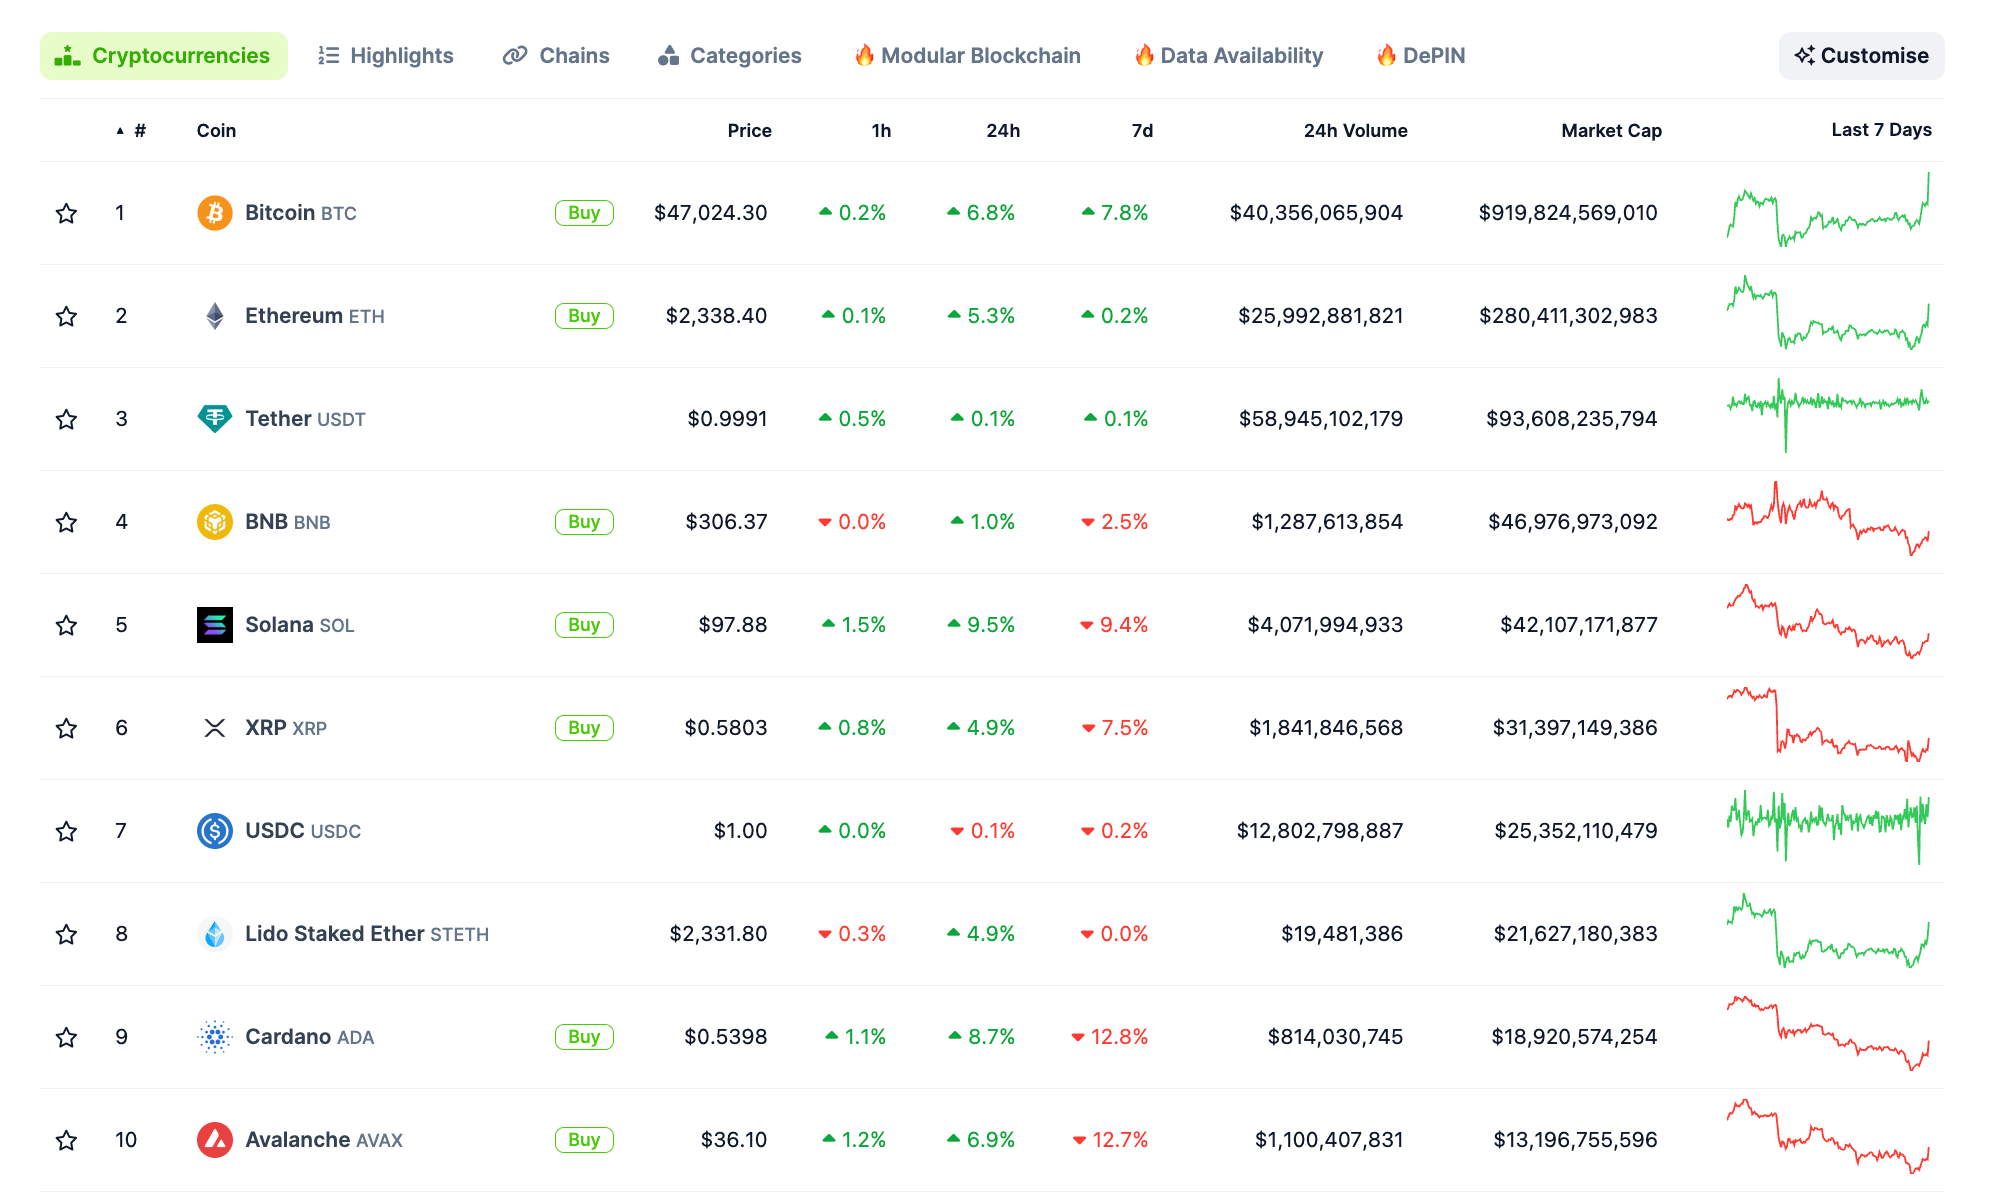Click the Lido Staked Ether logo
The image size is (2014, 1196).
coord(214,934)
